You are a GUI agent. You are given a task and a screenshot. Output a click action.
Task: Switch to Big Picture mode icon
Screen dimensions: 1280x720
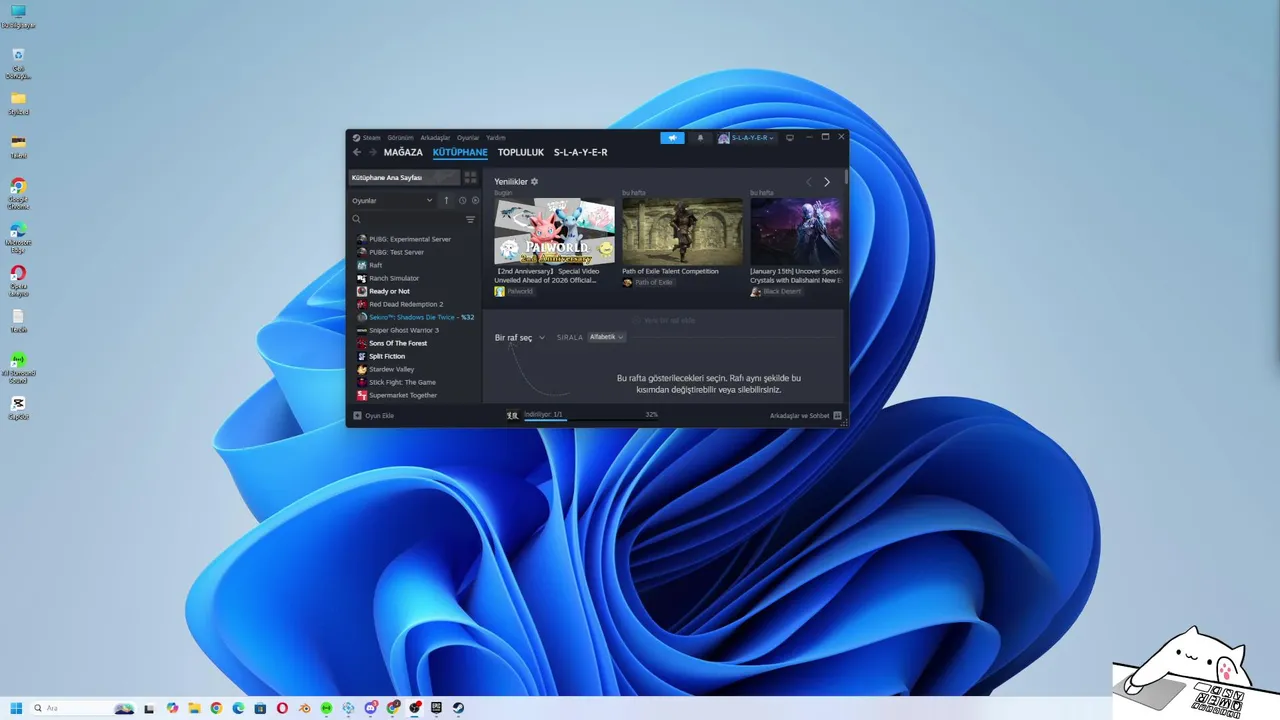pyautogui.click(x=790, y=138)
